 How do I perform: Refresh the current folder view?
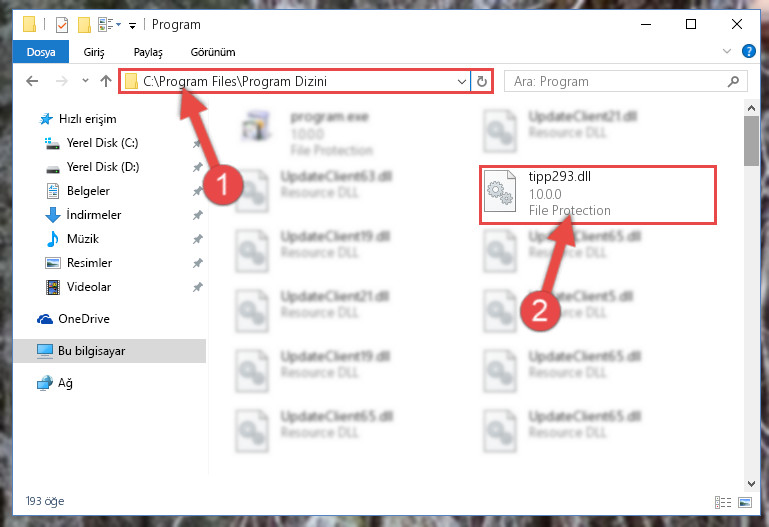pos(482,81)
